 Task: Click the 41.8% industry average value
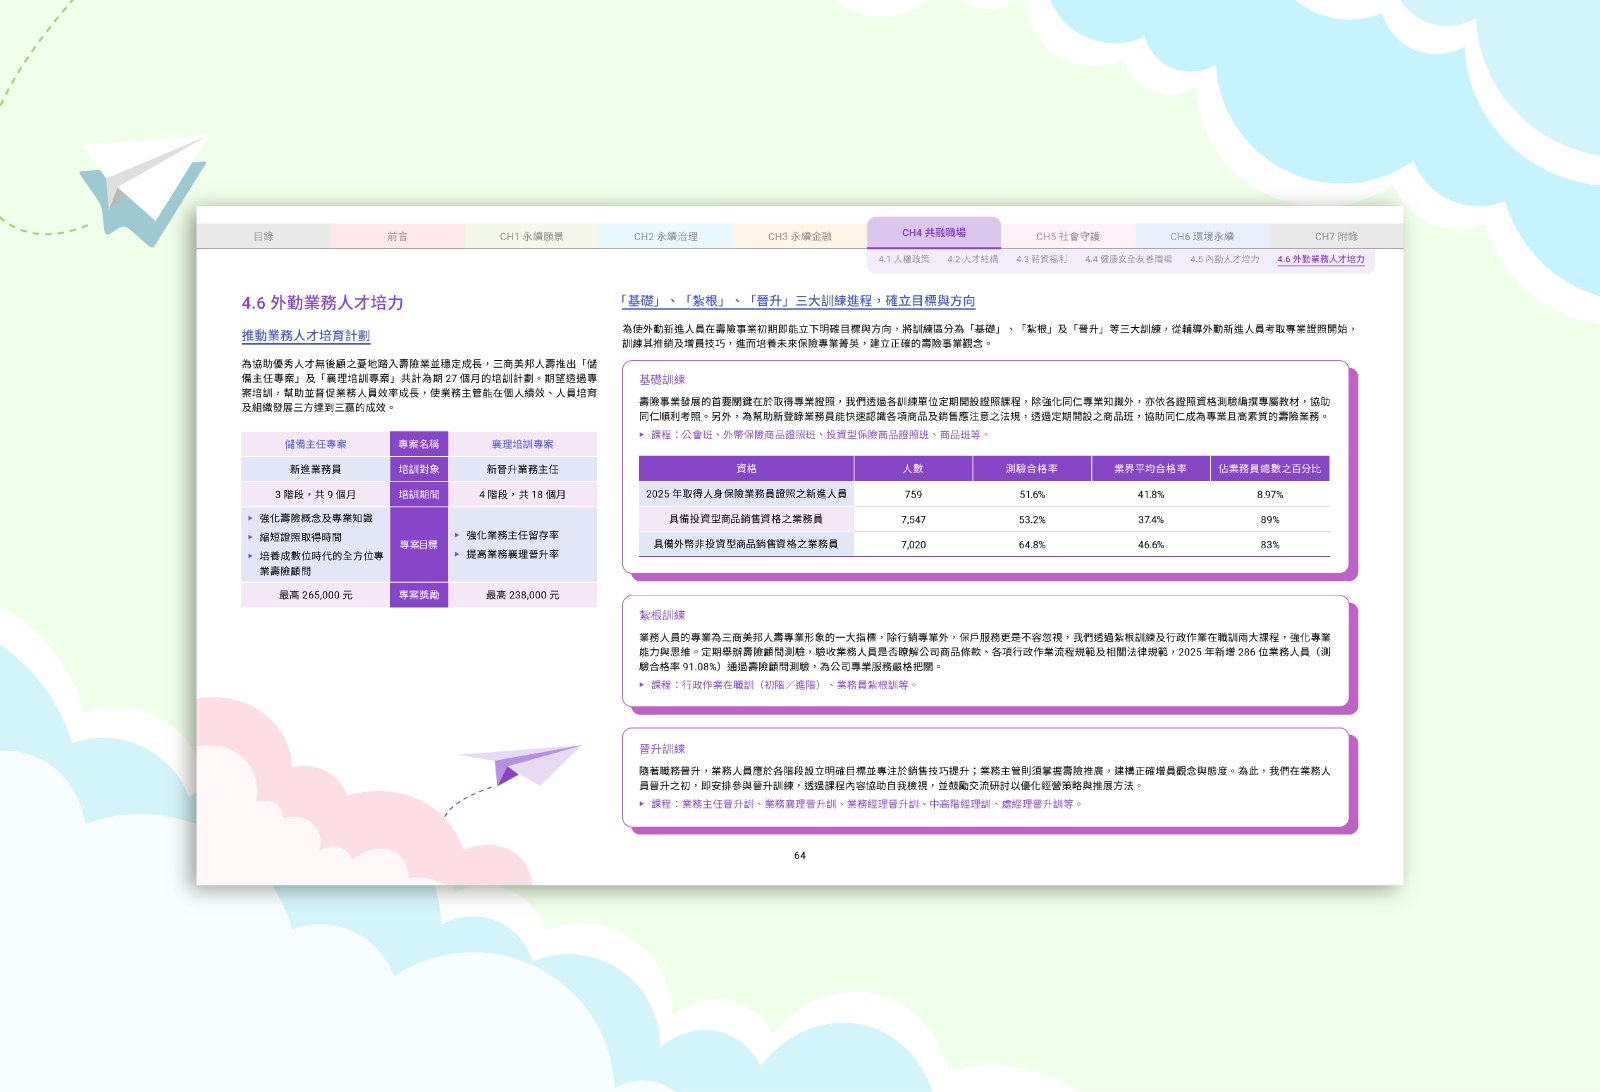(x=1151, y=494)
